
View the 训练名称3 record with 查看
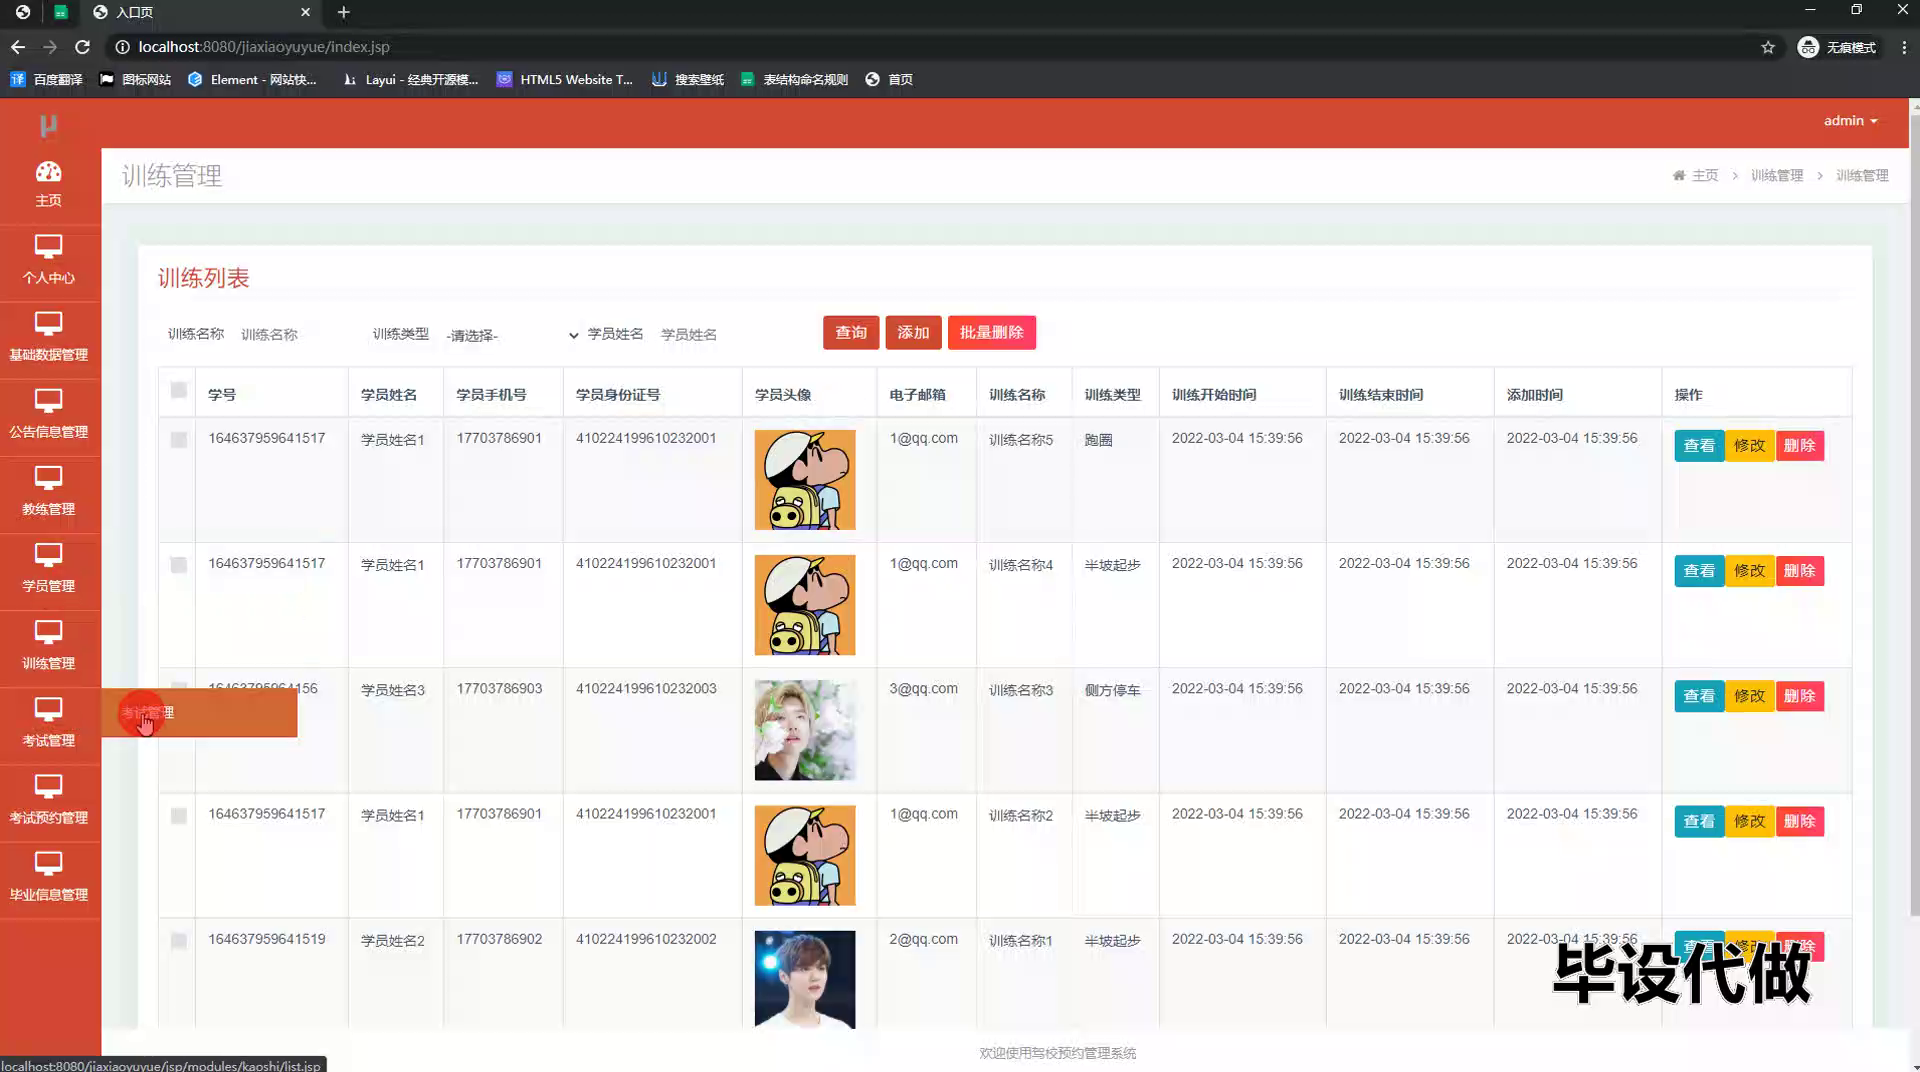[x=1699, y=695]
